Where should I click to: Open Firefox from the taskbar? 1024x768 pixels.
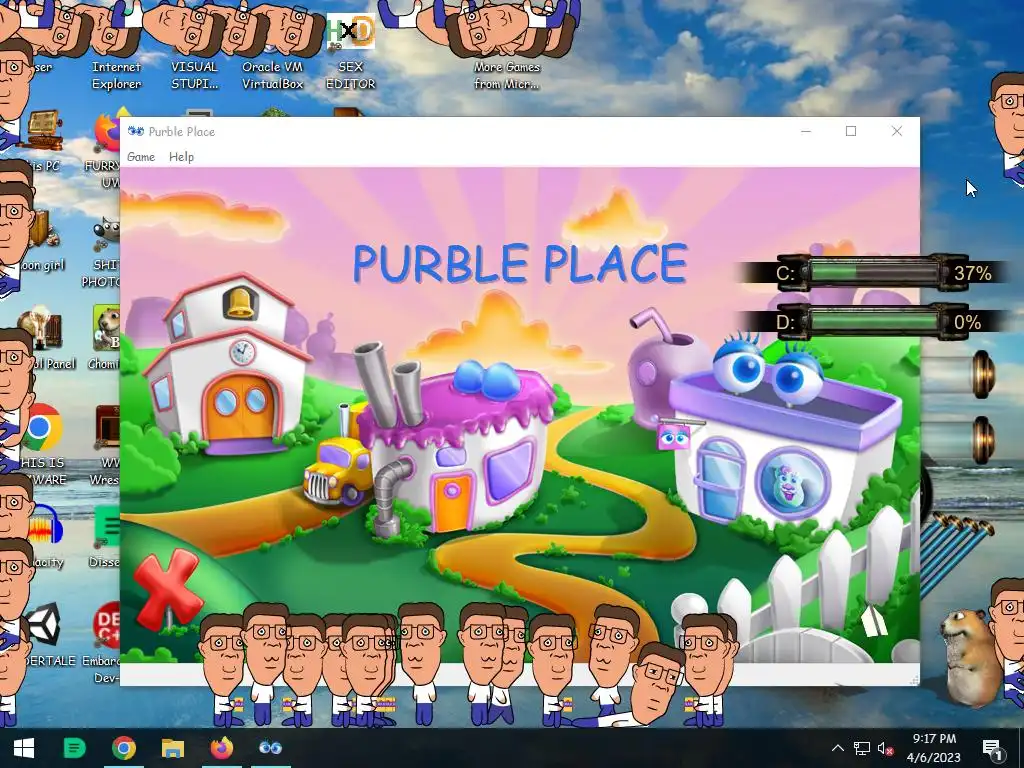[x=222, y=748]
